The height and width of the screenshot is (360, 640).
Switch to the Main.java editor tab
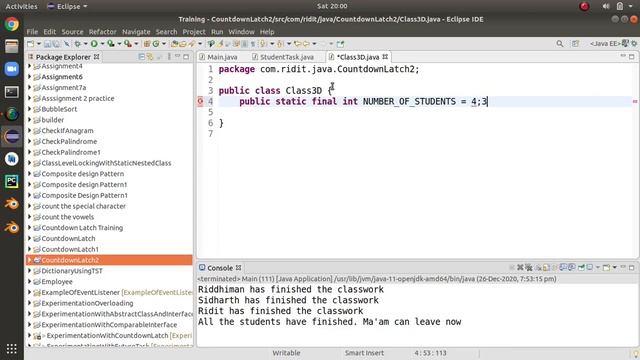coord(218,57)
